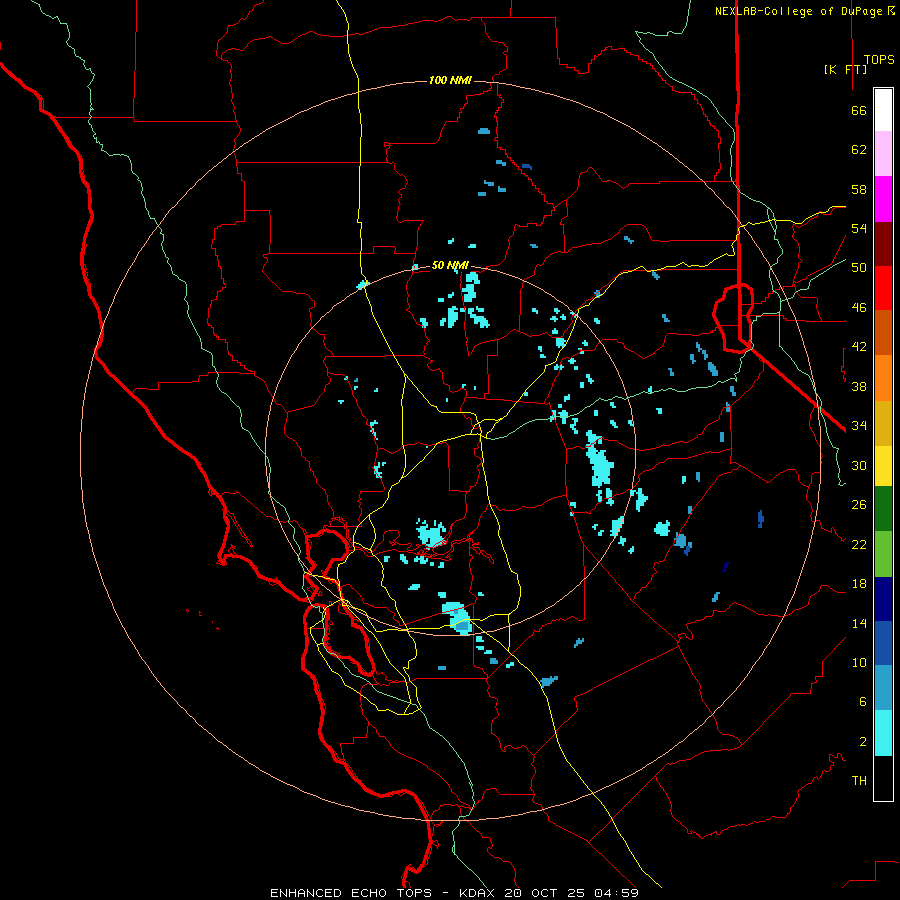Click the '50' legend value label
Screen dimensions: 900x900
(859, 268)
